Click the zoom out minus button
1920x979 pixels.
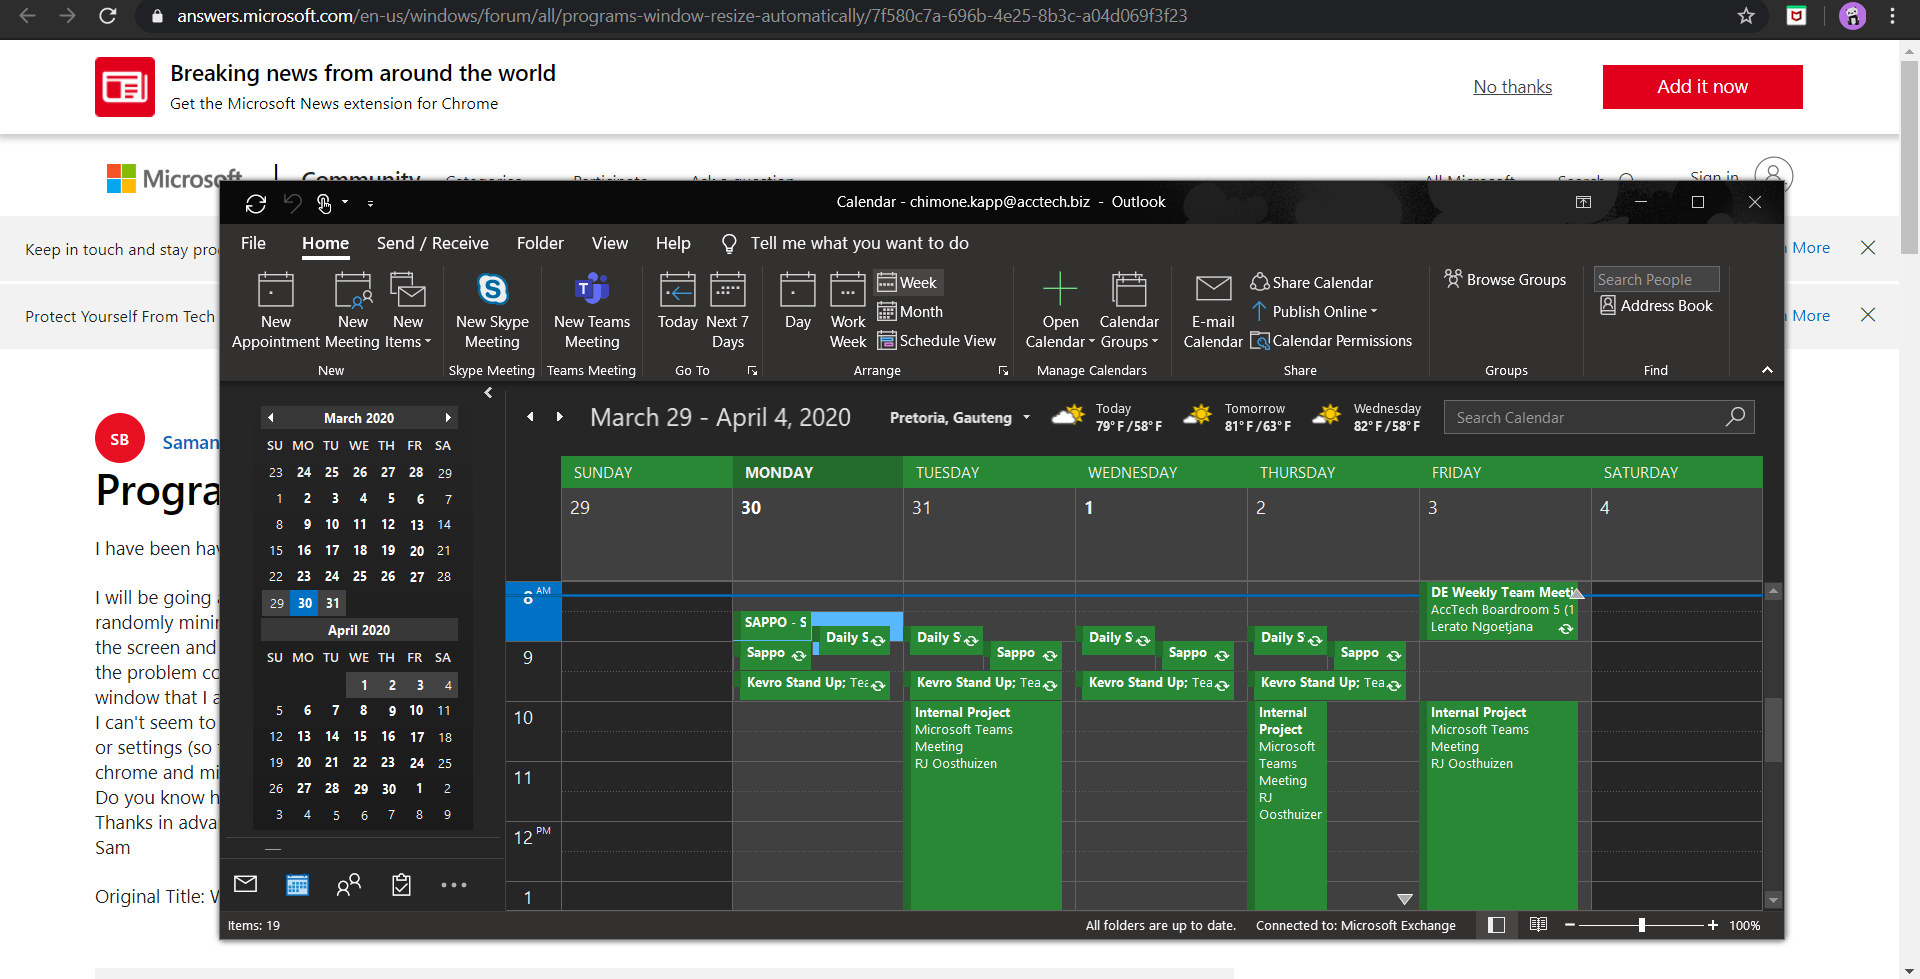tap(1570, 925)
